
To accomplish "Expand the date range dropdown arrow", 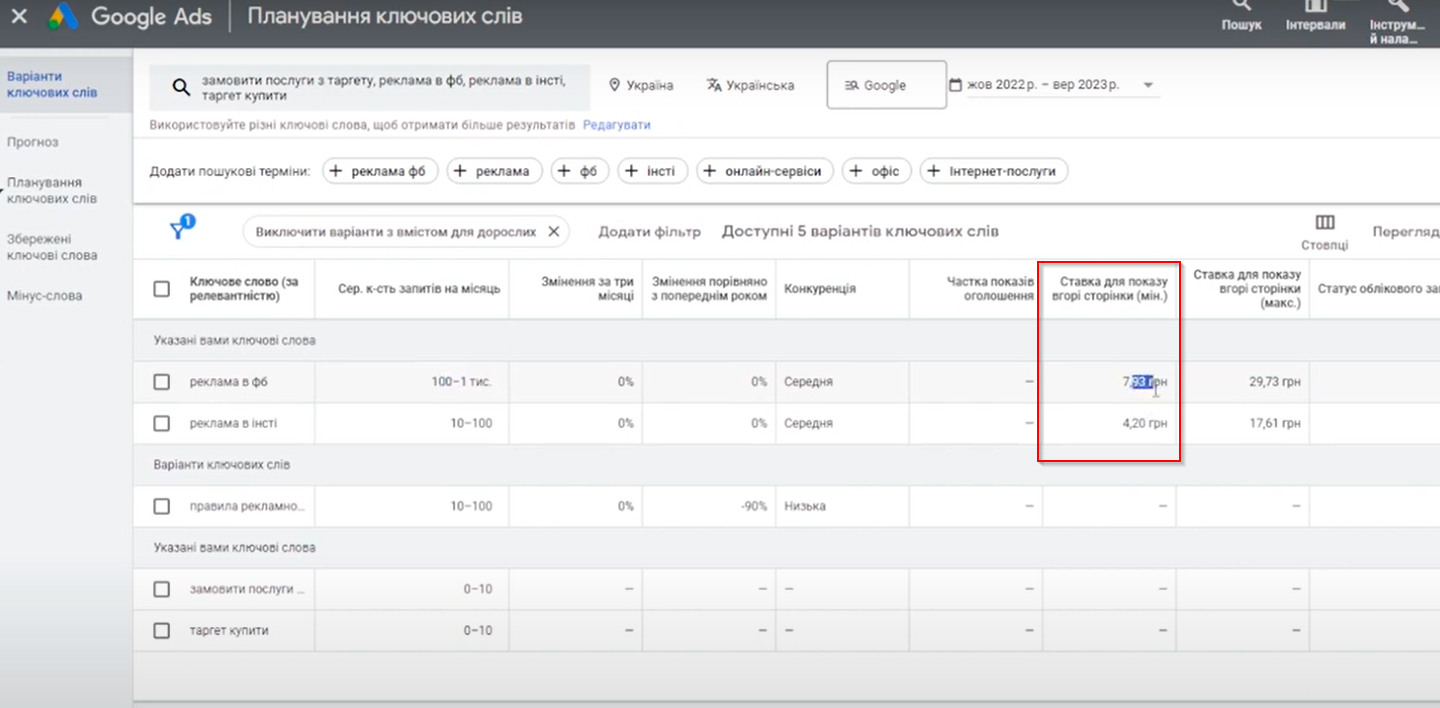I will (x=1148, y=85).
